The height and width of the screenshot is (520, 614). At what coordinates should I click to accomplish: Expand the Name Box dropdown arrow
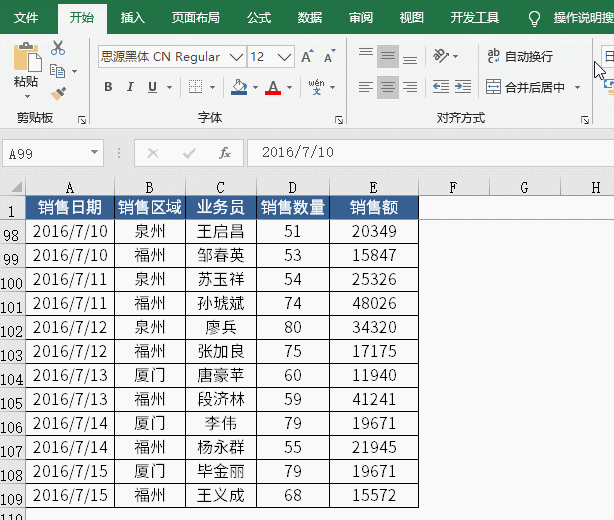(94, 152)
